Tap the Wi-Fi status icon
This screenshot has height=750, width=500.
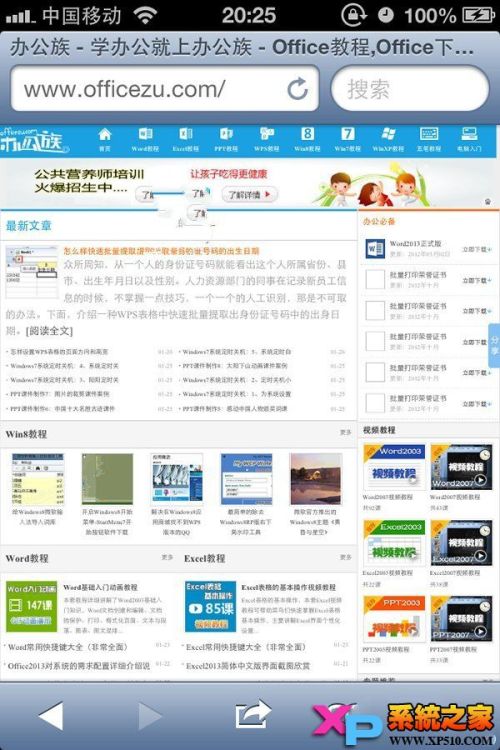coord(145,15)
